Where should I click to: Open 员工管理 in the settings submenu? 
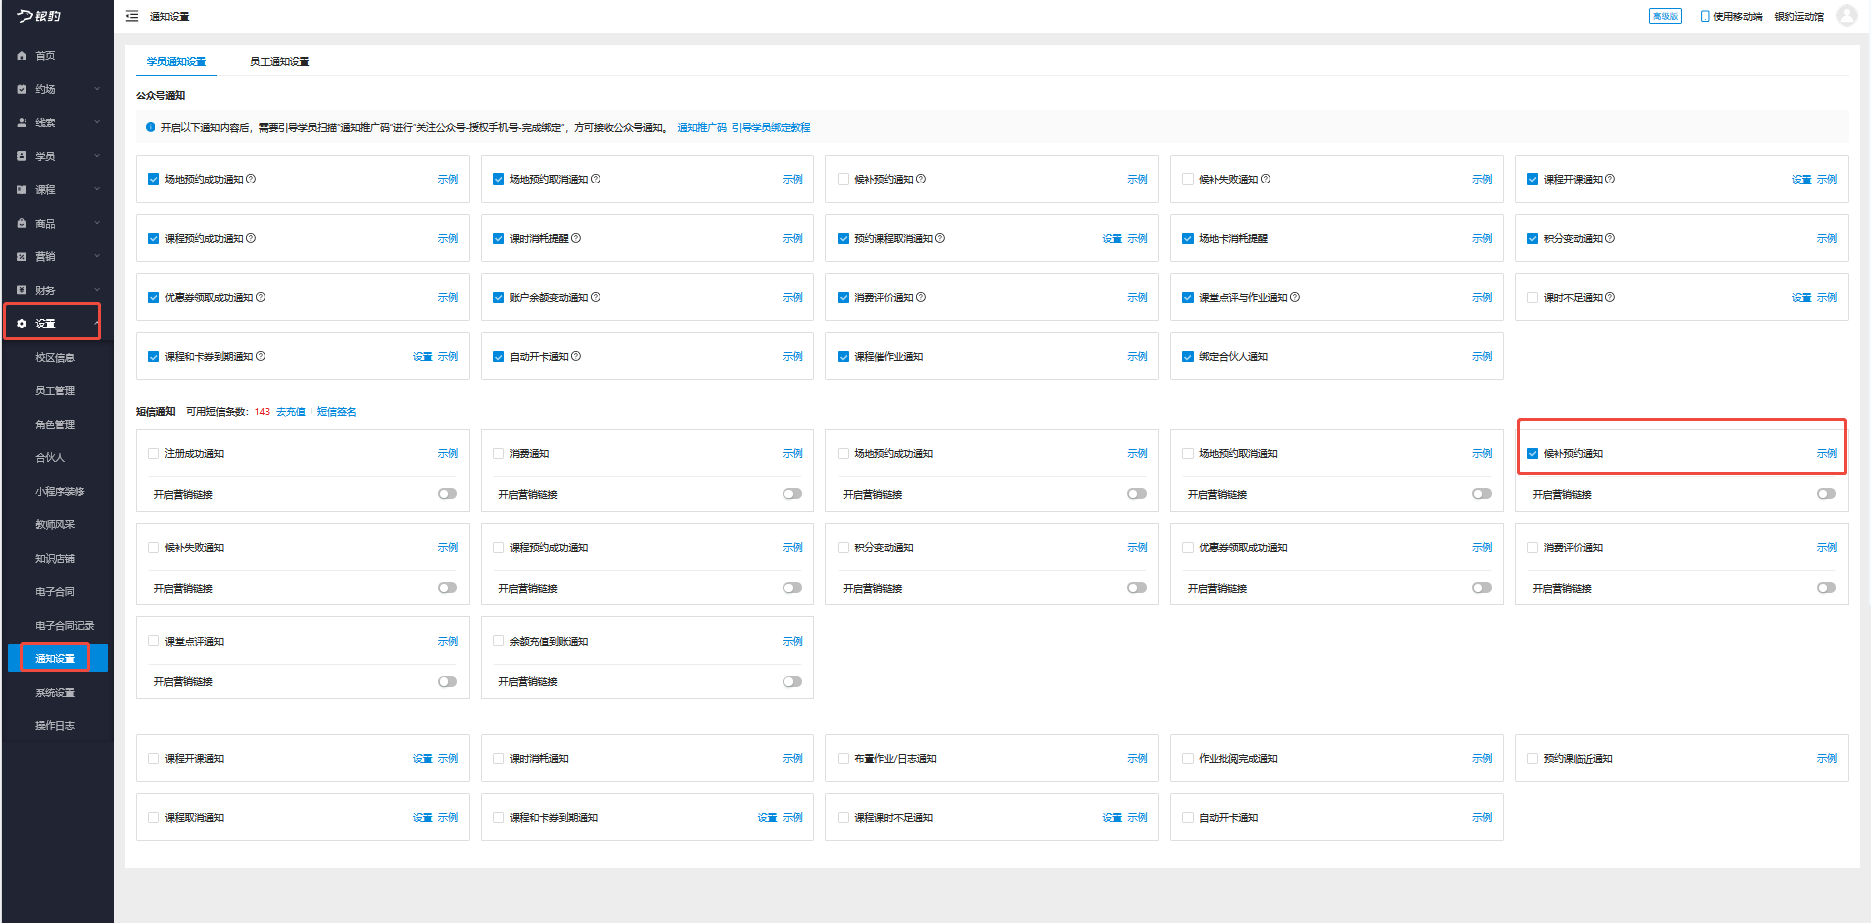pyautogui.click(x=55, y=391)
